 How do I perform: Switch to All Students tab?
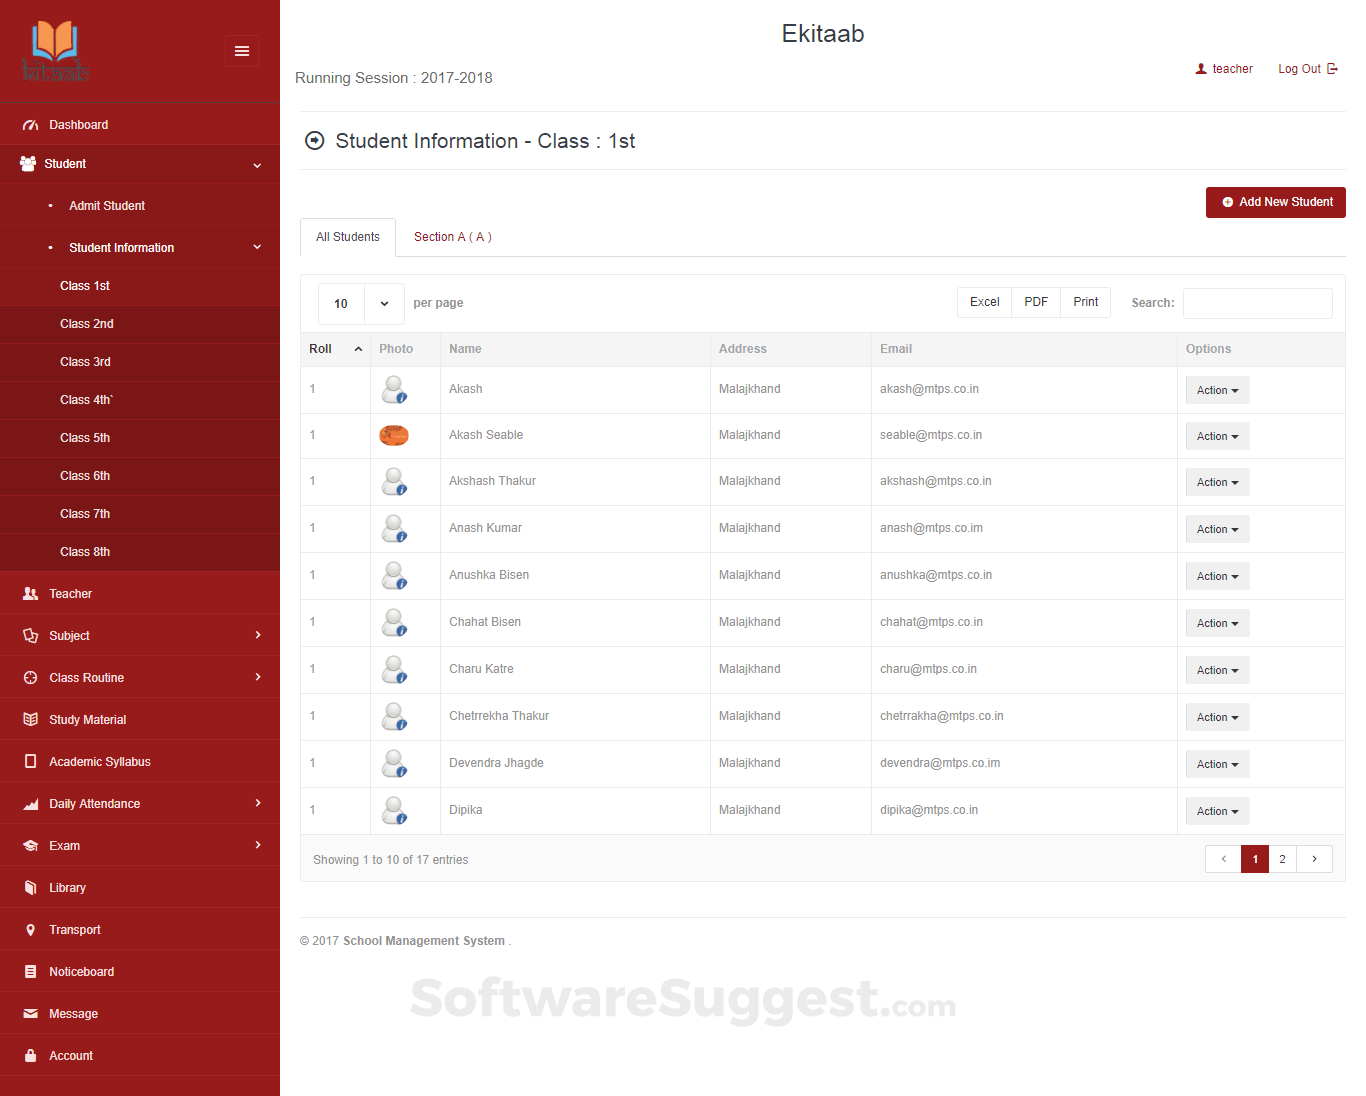(x=348, y=237)
